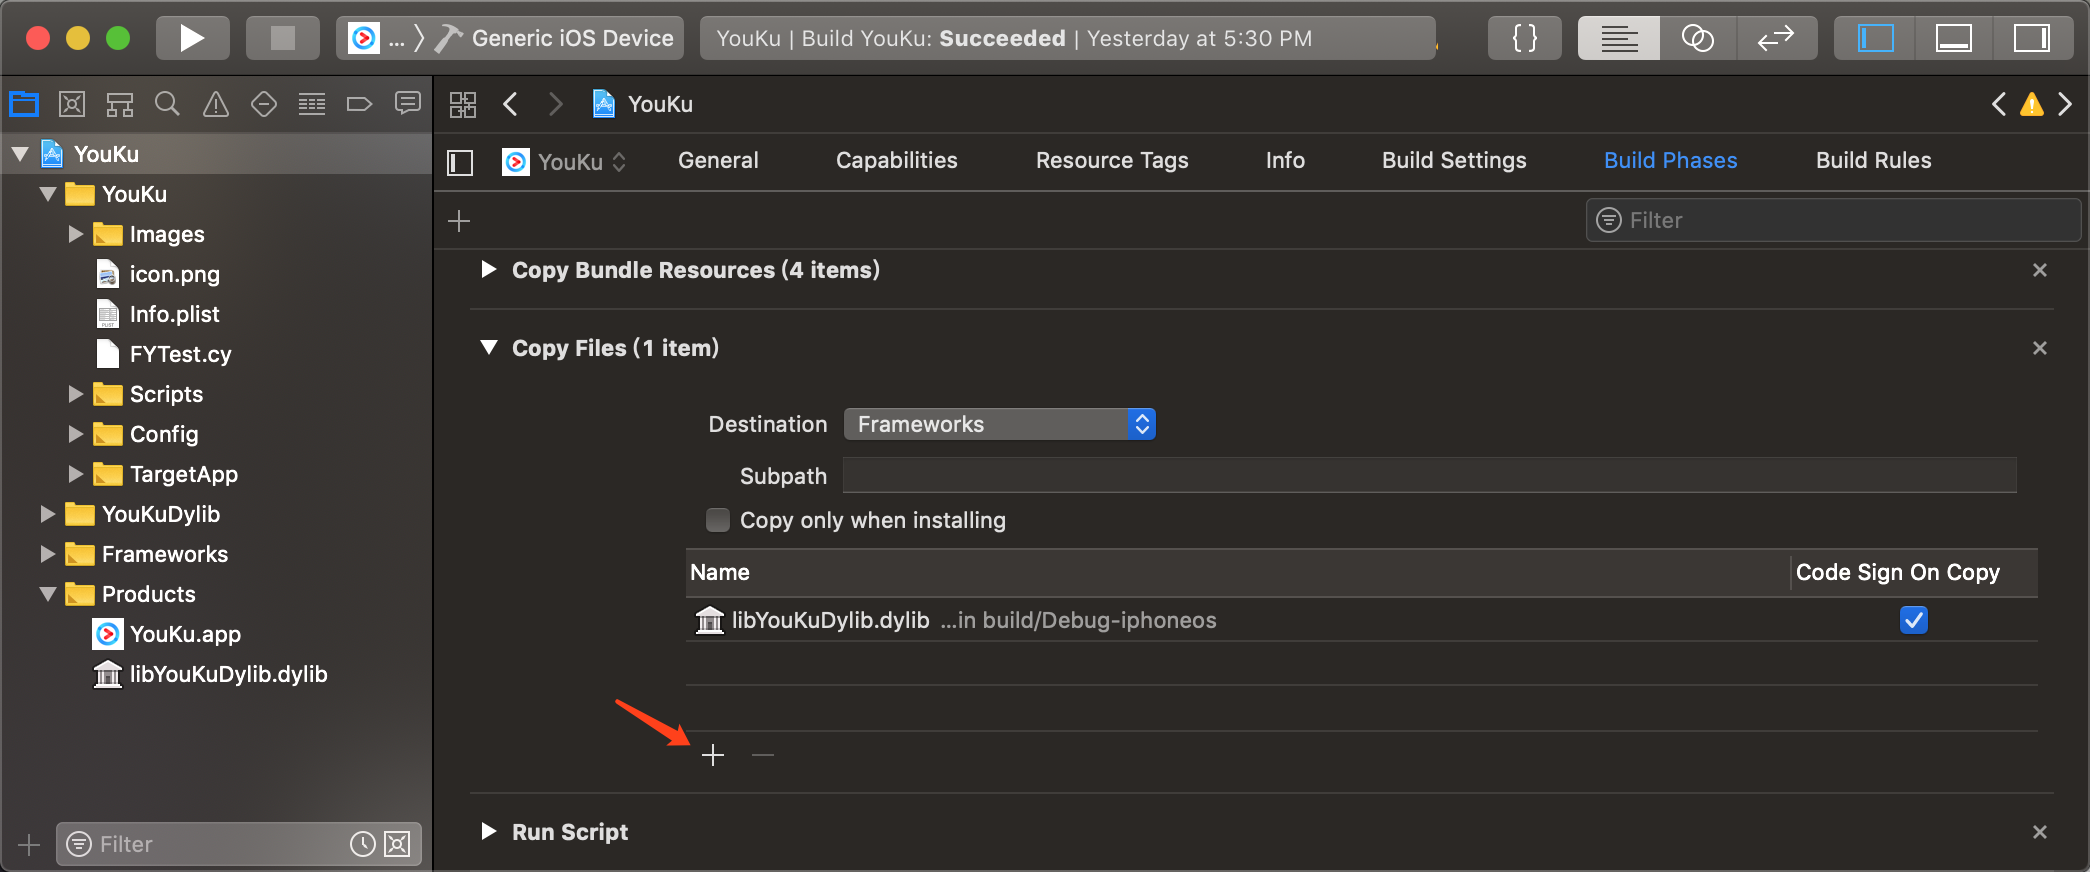
Task: Enable Copy only when installing checkbox
Action: [718, 520]
